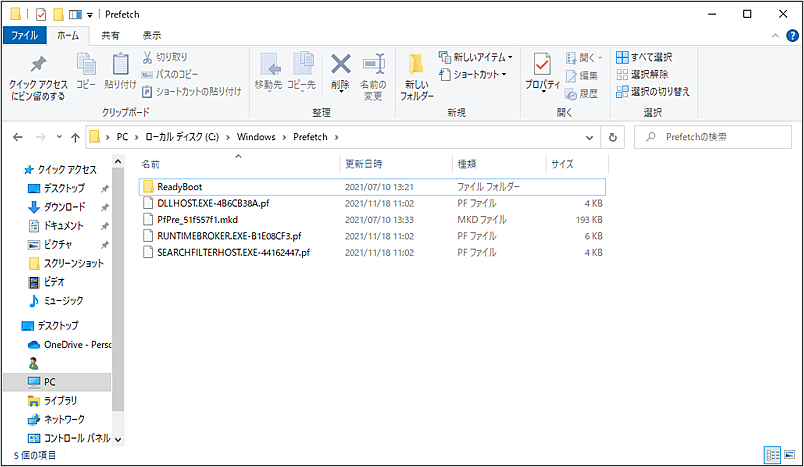Click navigation pane scrollbar up arrow
804x467 pixels.
(118, 162)
